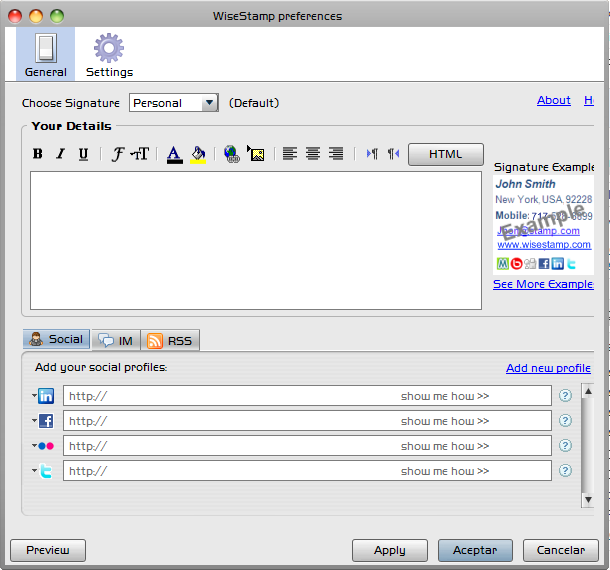The image size is (610, 570).
Task: Click the Facebook icon in signature example
Action: 544,264
